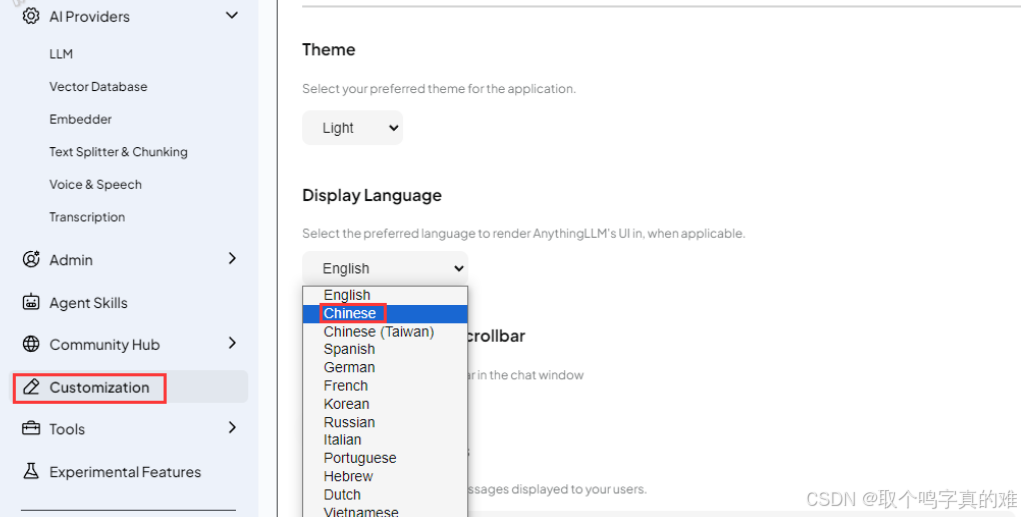Viewport: 1021px width, 517px height.
Task: Open Transcription settings
Action: pyautogui.click(x=87, y=217)
